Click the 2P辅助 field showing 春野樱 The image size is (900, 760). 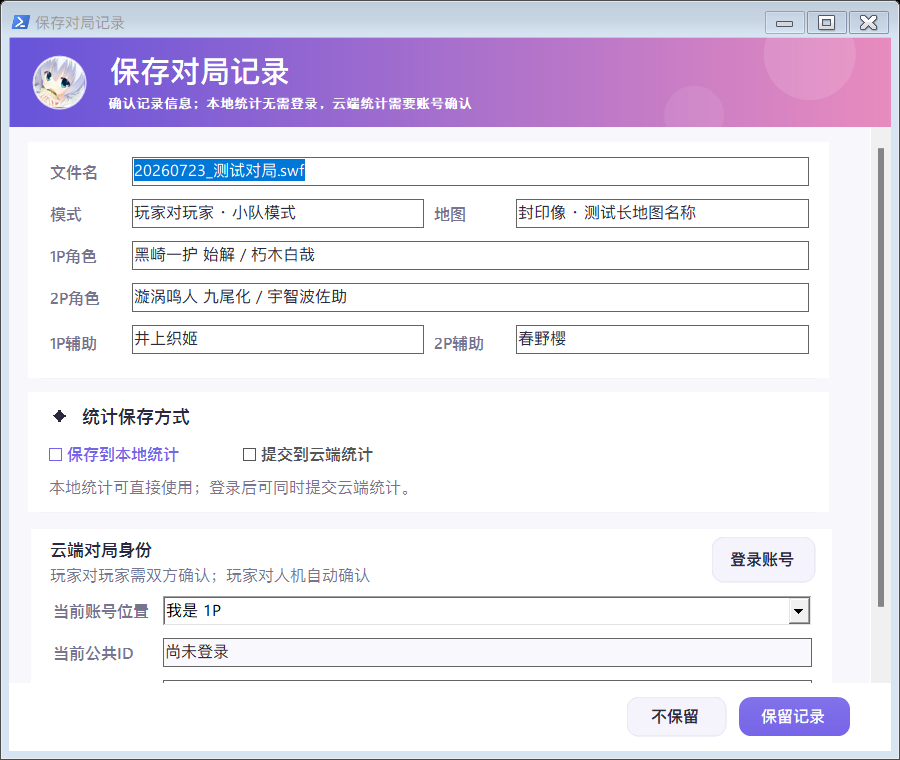point(662,339)
